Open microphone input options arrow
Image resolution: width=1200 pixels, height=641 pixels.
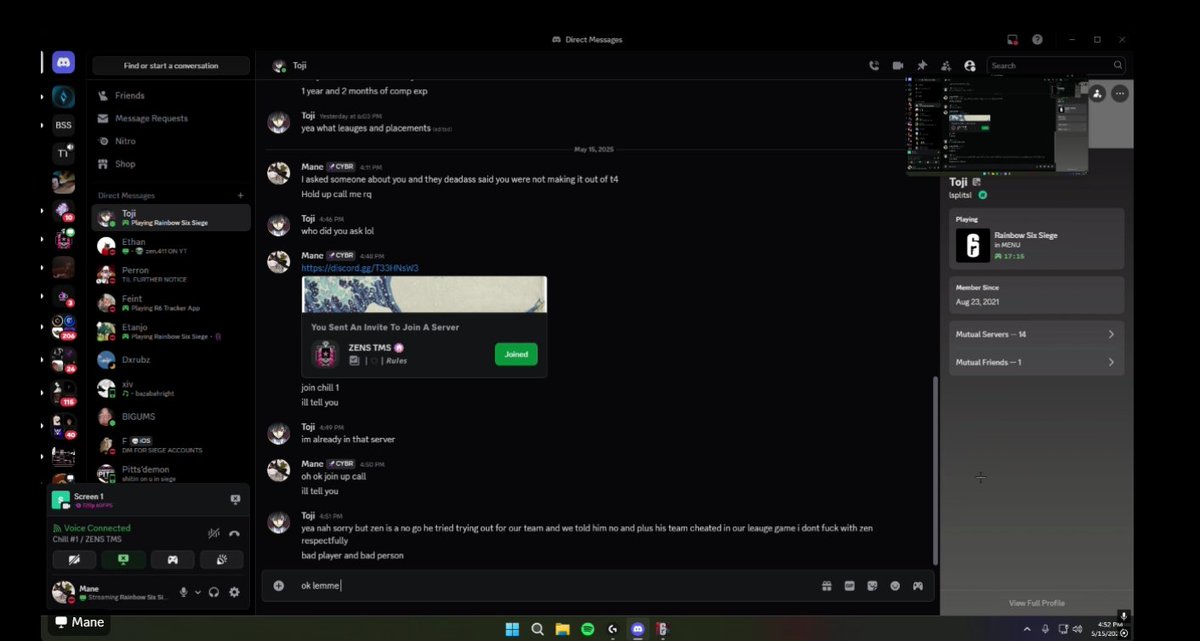(x=197, y=592)
